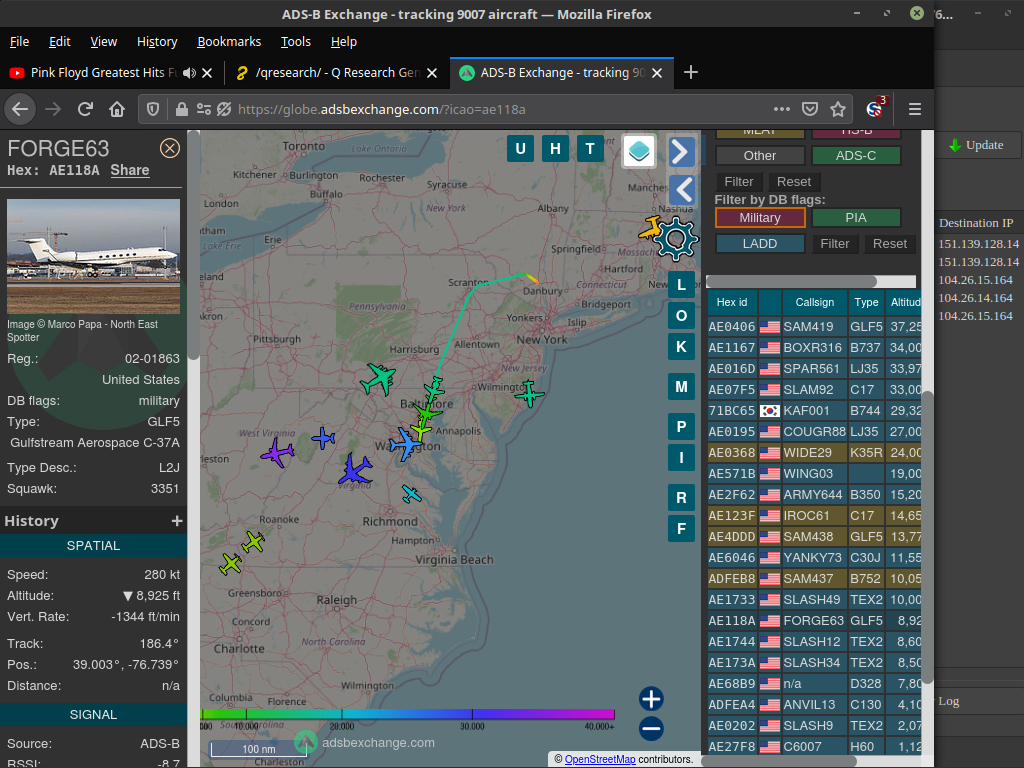Click the Reset button next to LADD
Image resolution: width=1024 pixels, height=768 pixels.
click(x=890, y=244)
